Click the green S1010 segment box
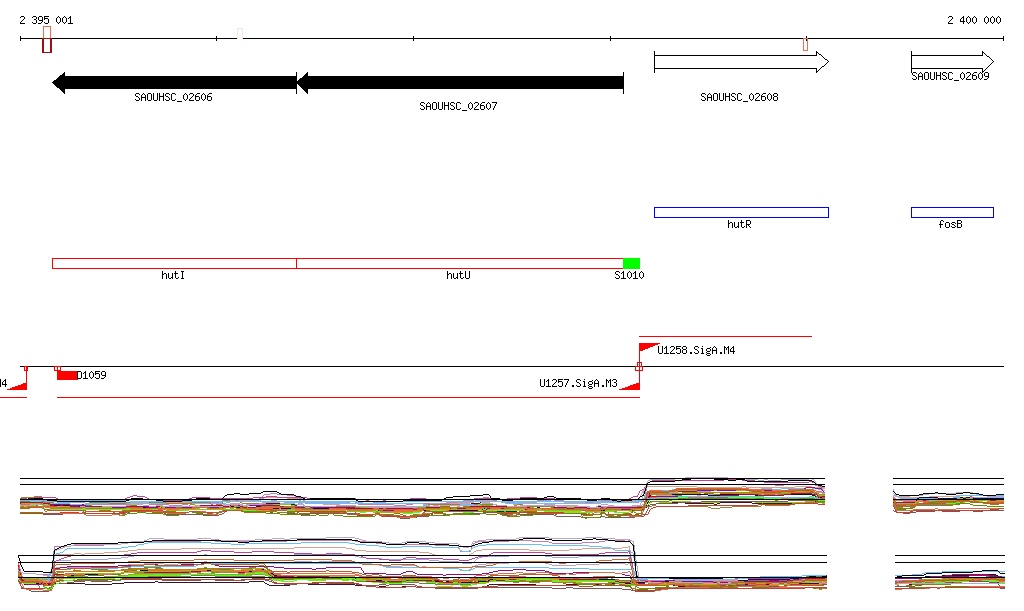 click(x=631, y=263)
